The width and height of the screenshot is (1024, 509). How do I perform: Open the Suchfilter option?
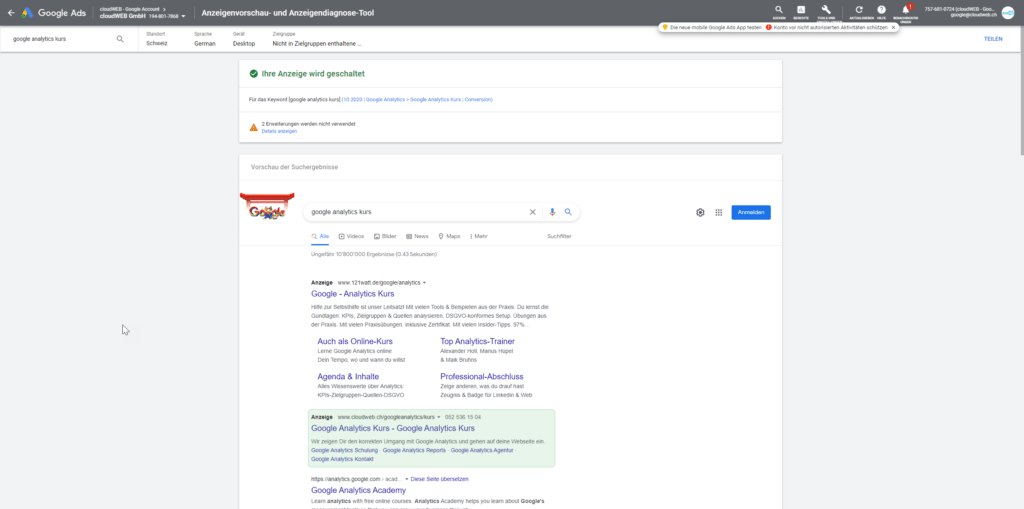559,237
